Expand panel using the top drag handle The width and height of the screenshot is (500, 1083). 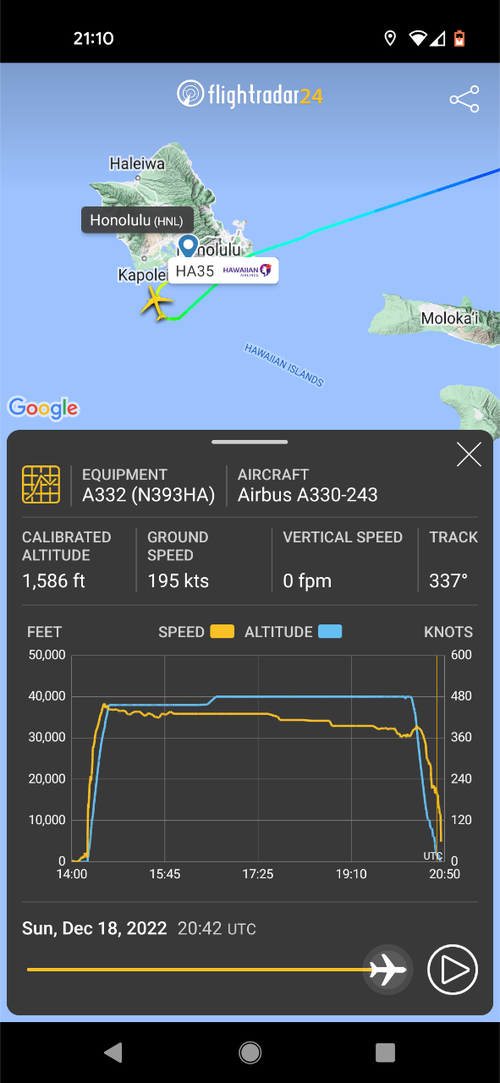(x=250, y=442)
